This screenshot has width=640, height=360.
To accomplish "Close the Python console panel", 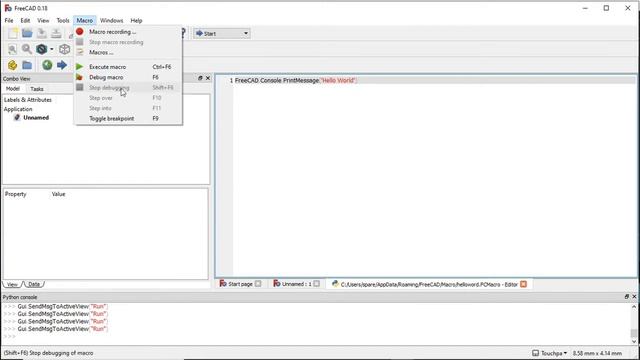I will pyautogui.click(x=634, y=297).
